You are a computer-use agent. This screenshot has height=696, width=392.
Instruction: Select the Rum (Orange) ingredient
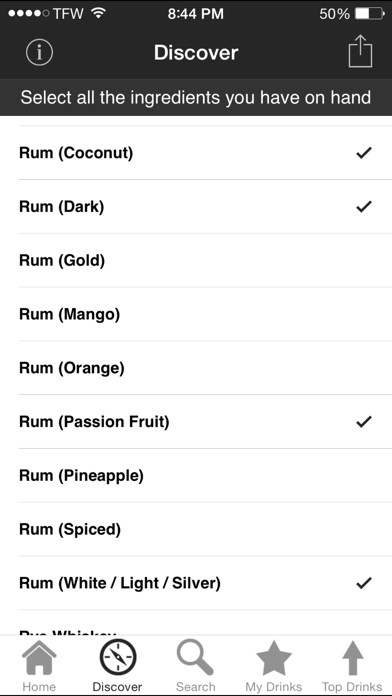pos(196,368)
